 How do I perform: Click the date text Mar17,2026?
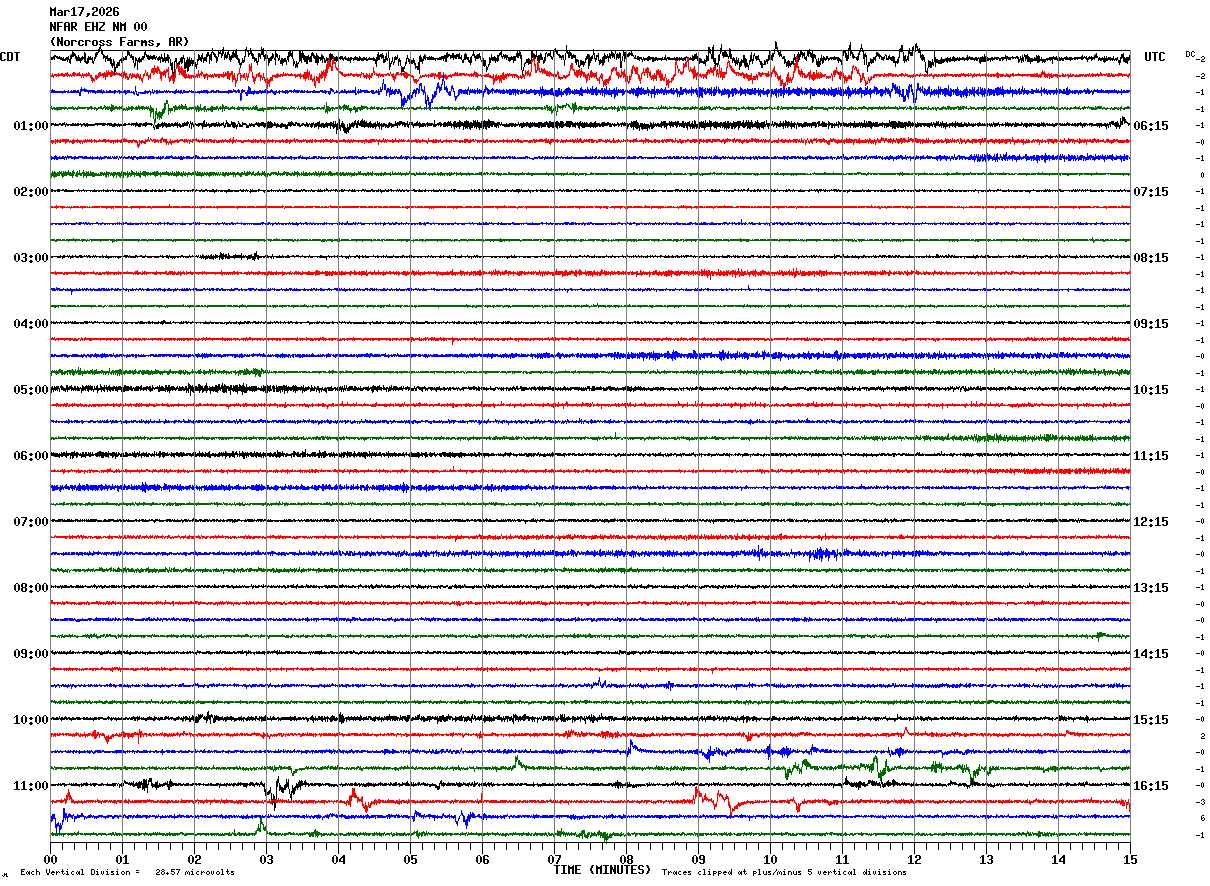pyautogui.click(x=84, y=12)
